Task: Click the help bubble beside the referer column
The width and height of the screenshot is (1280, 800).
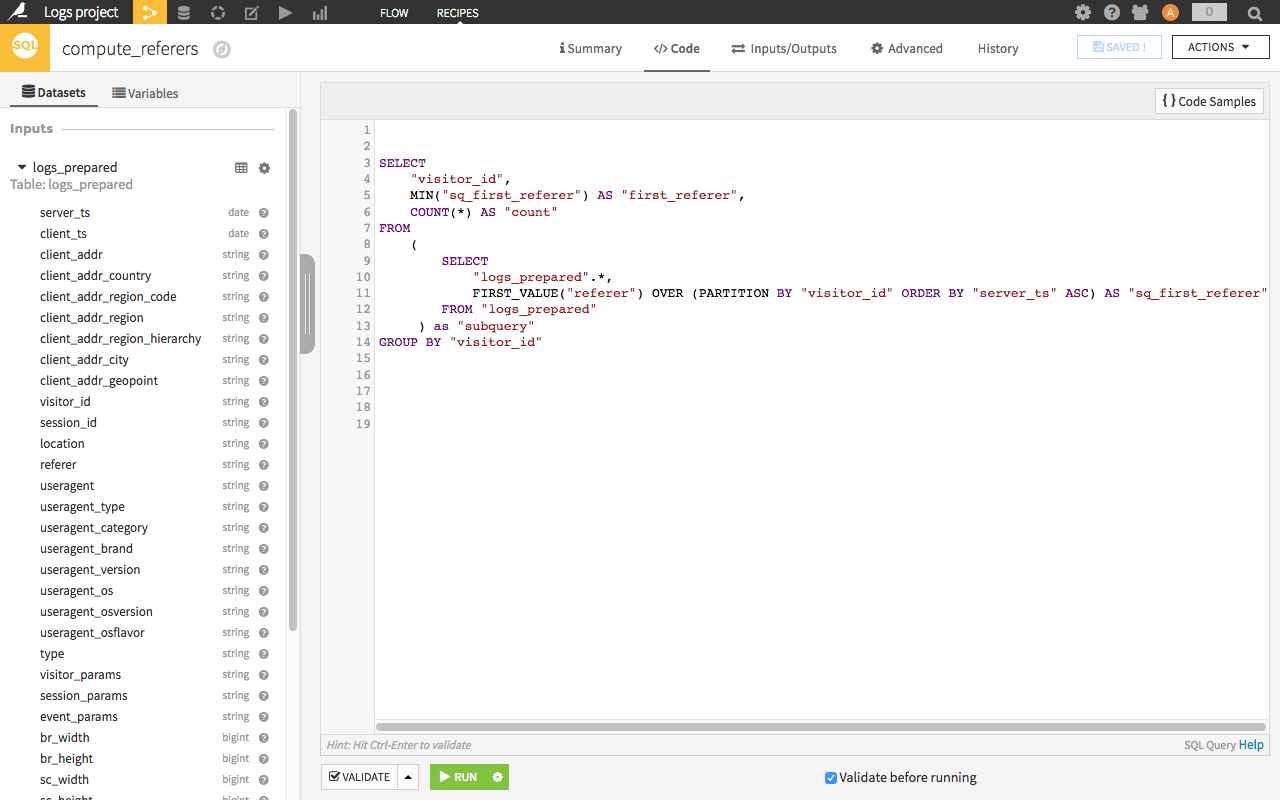Action: click(x=262, y=464)
